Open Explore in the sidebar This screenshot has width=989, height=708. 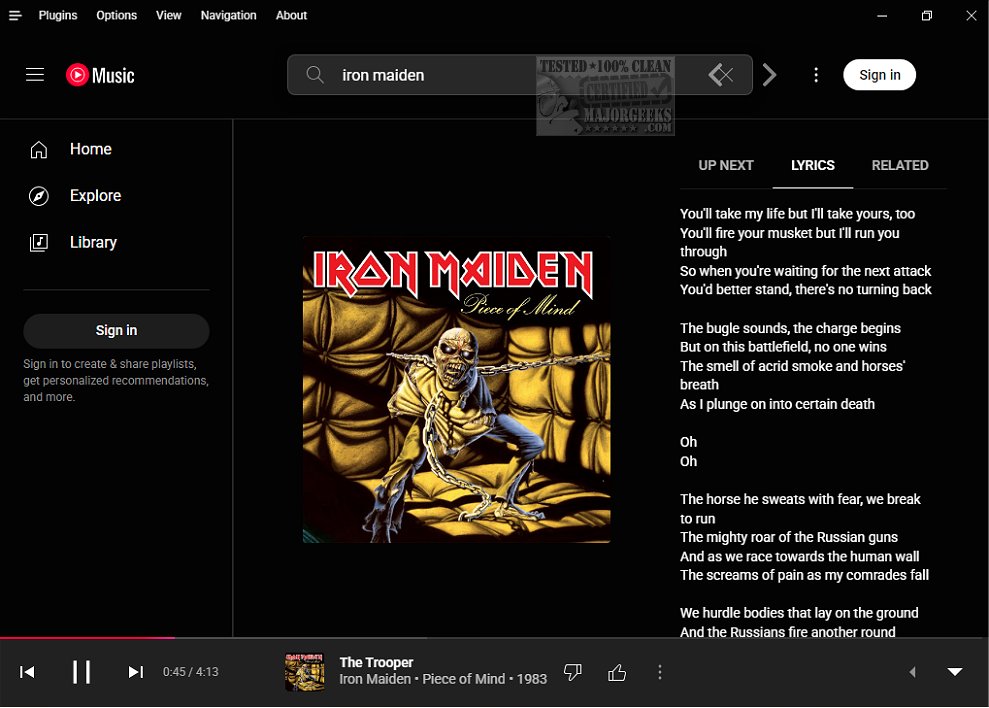pyautogui.click(x=117, y=196)
